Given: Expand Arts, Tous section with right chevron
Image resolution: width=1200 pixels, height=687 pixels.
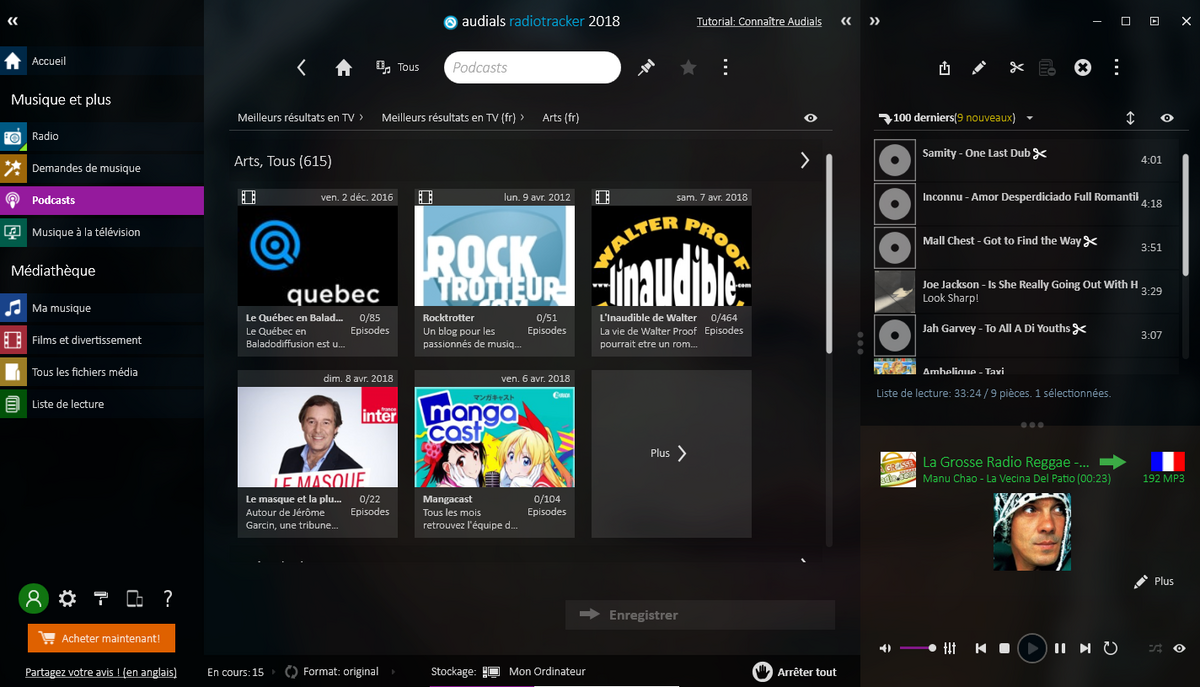Looking at the screenshot, I should tap(805, 160).
